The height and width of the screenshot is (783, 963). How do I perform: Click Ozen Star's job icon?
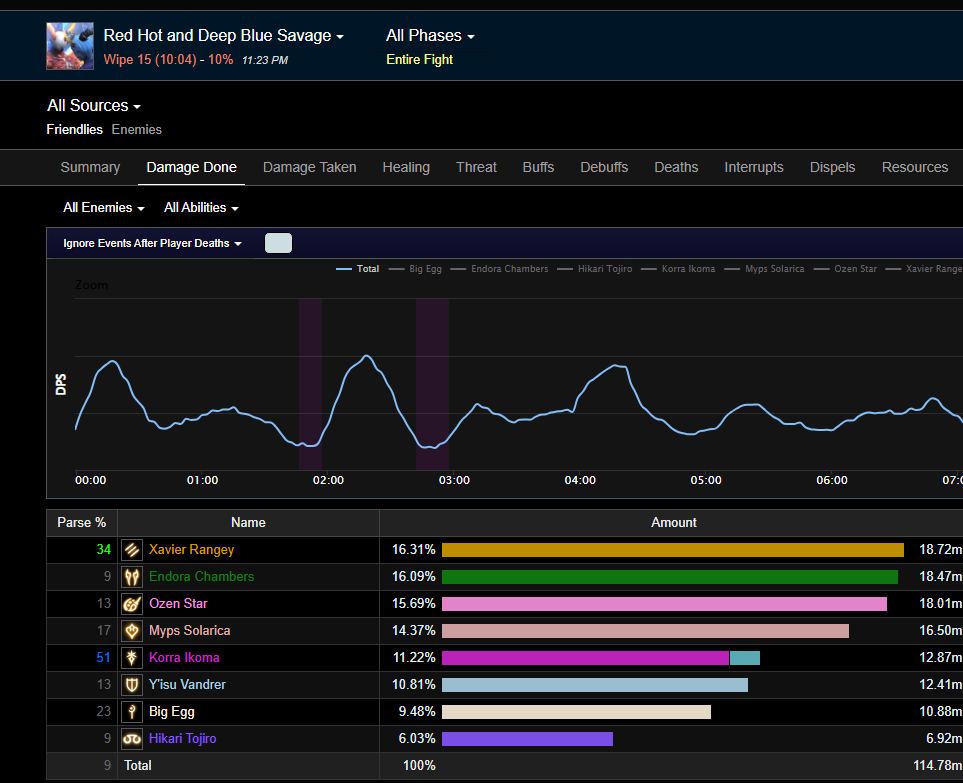(132, 604)
